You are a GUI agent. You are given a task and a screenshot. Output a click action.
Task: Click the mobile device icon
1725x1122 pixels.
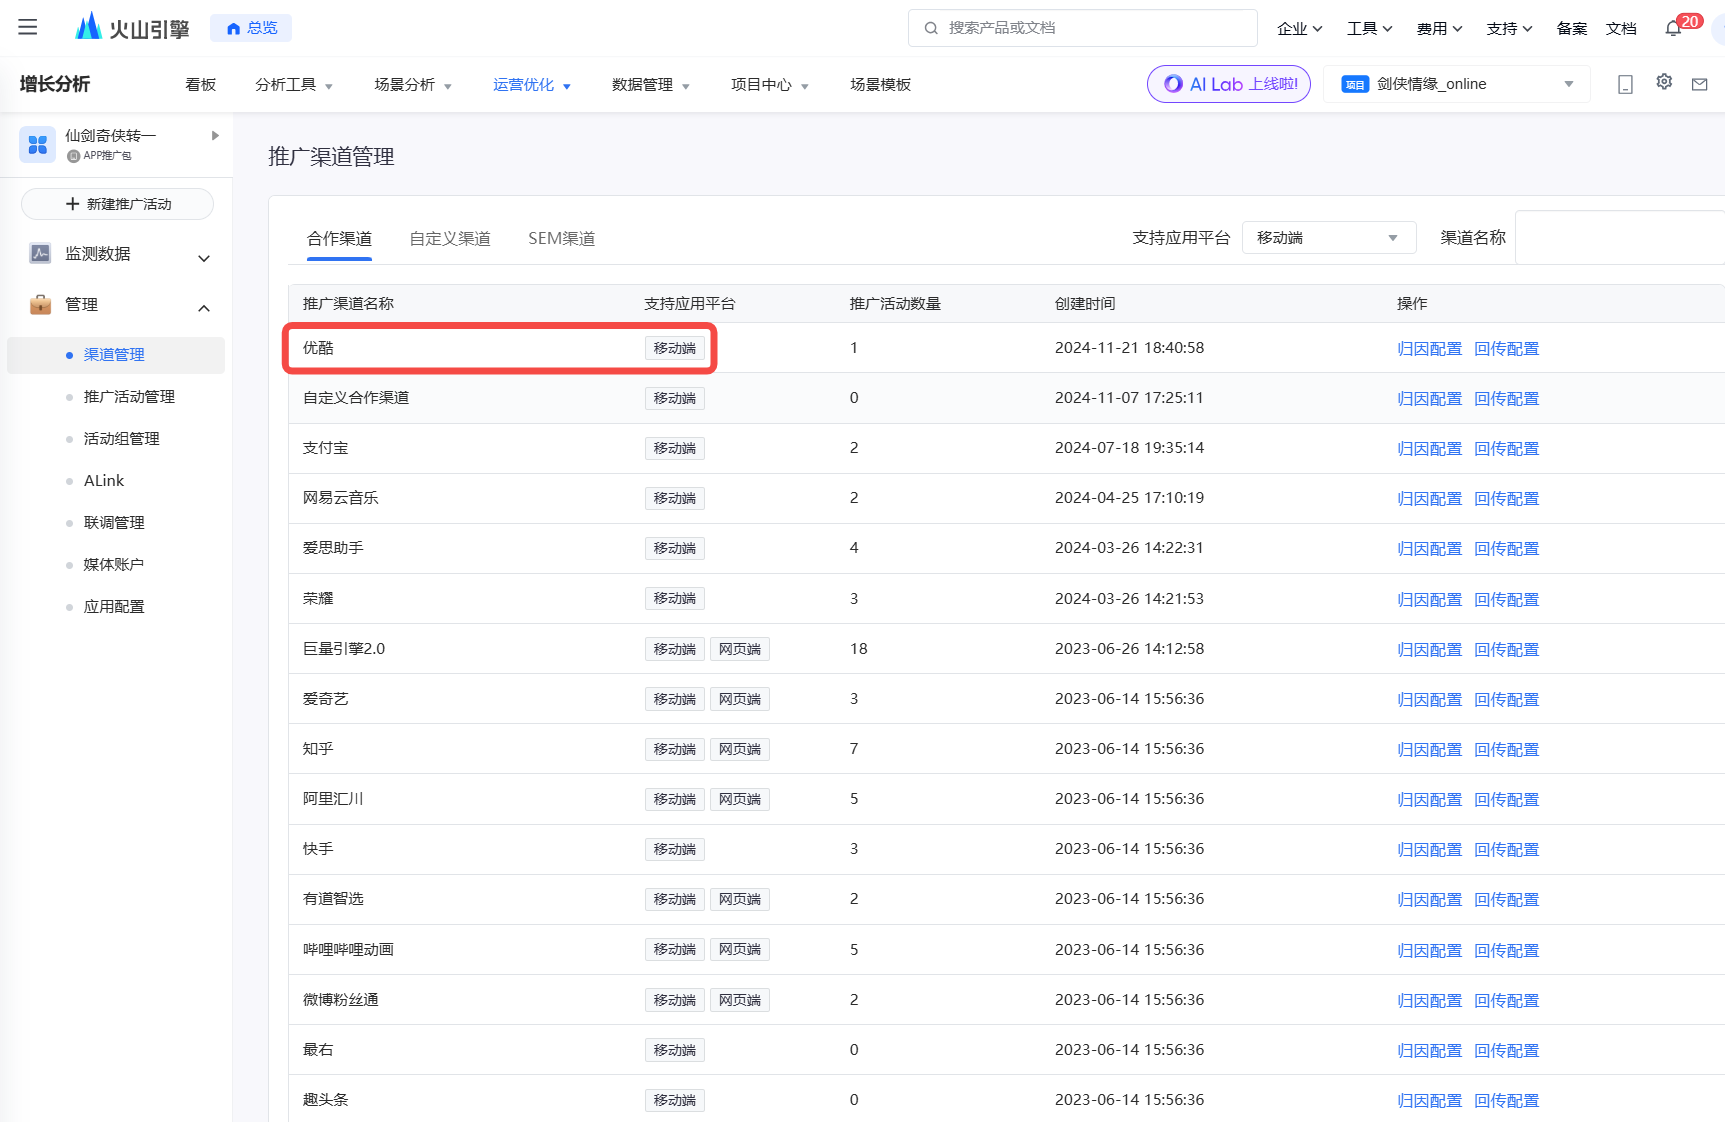(x=1625, y=84)
